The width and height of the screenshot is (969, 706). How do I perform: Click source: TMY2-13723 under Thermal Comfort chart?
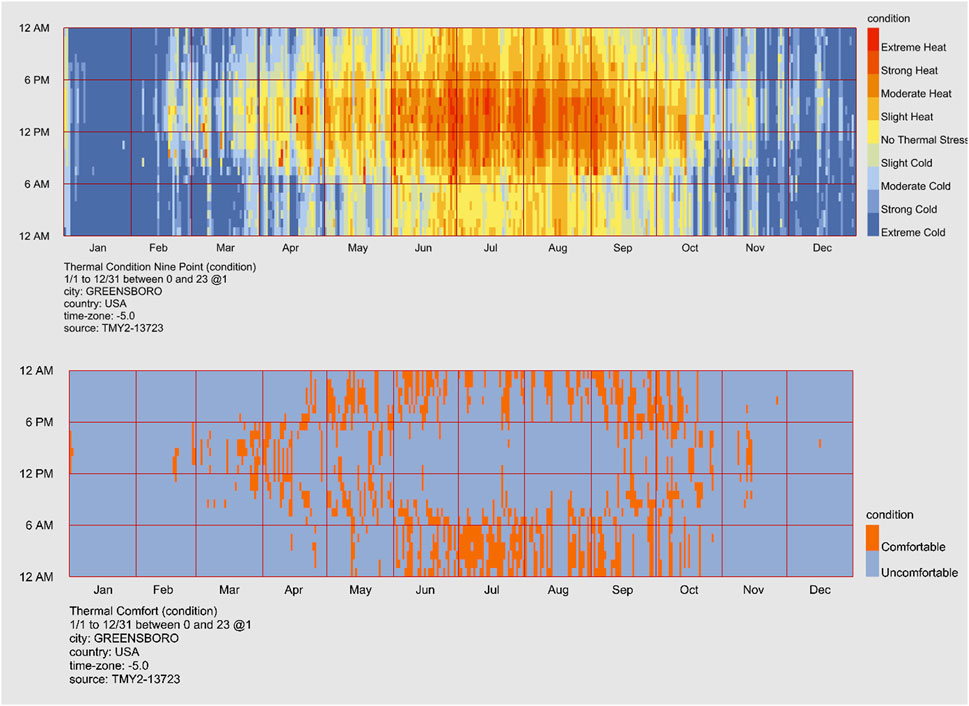125,679
